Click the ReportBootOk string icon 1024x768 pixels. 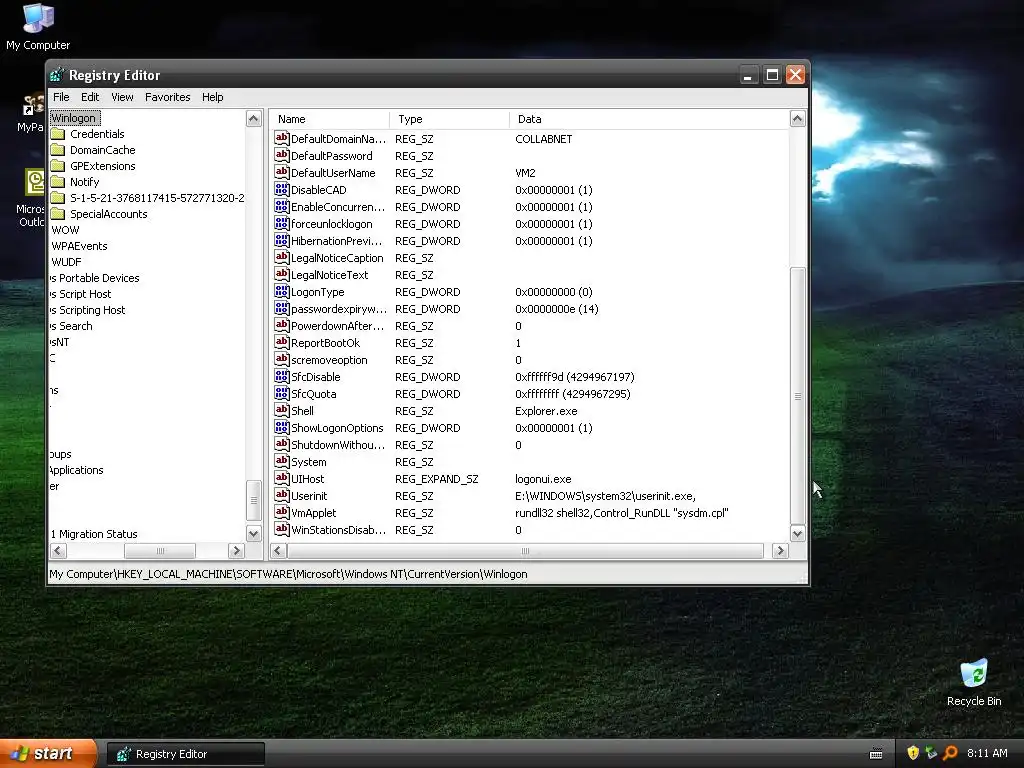(x=281, y=342)
